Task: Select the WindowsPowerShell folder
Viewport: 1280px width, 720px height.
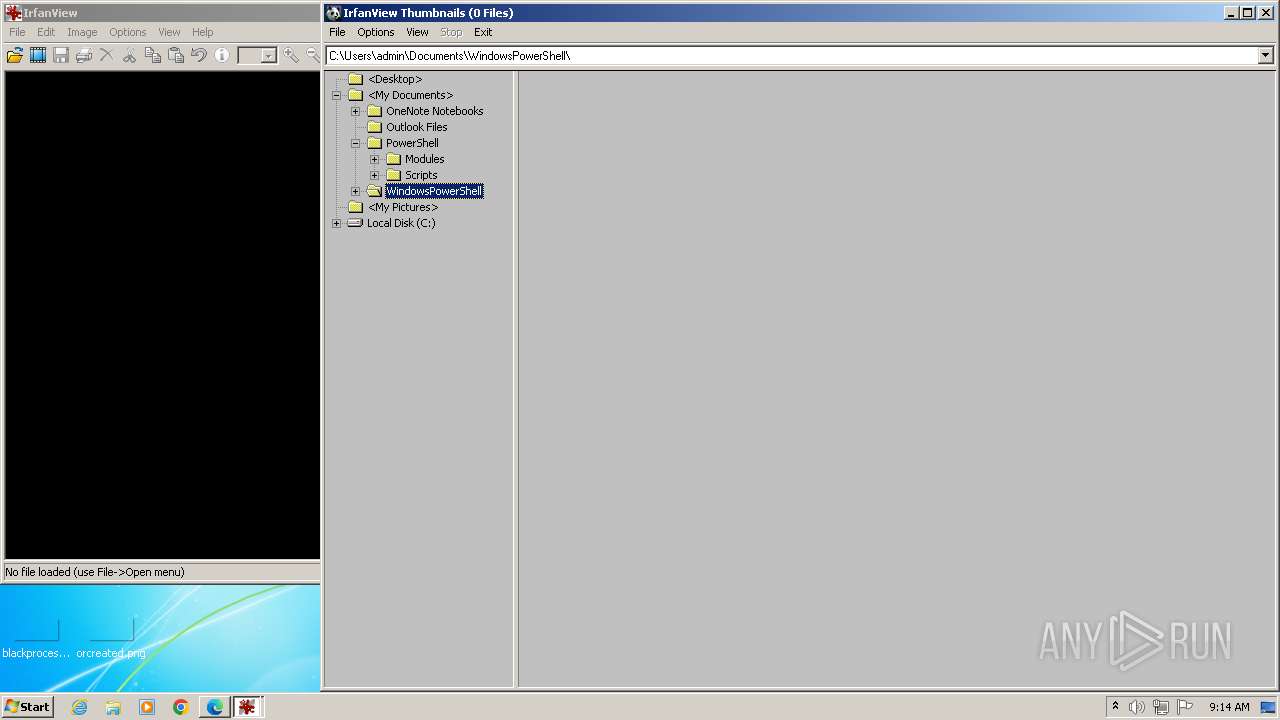Action: pyautogui.click(x=434, y=191)
